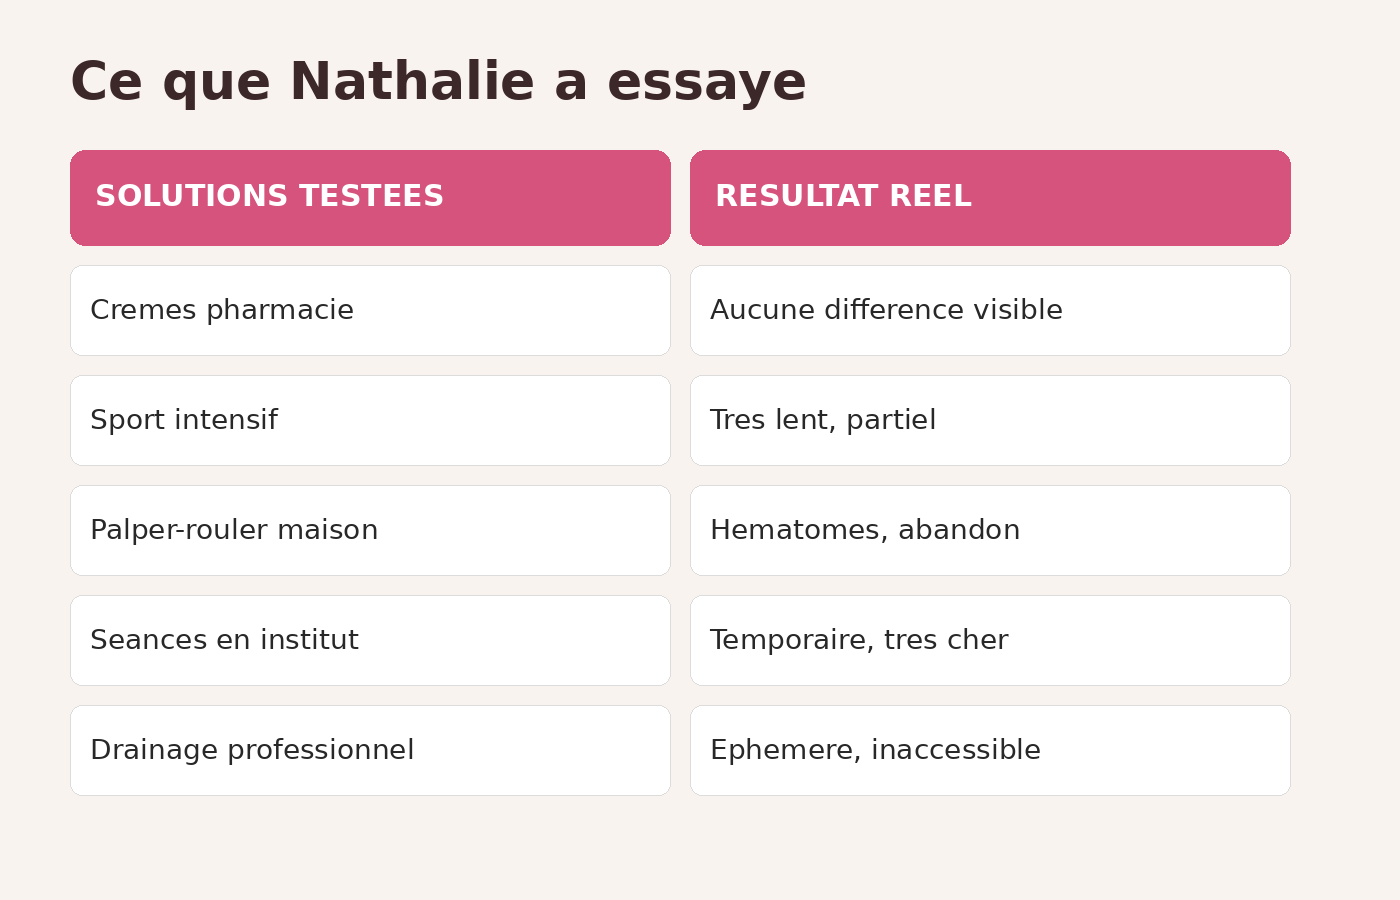The width and height of the screenshot is (1400, 900).
Task: Select the 'Tres lent, partiel' cell
Action: click(990, 420)
